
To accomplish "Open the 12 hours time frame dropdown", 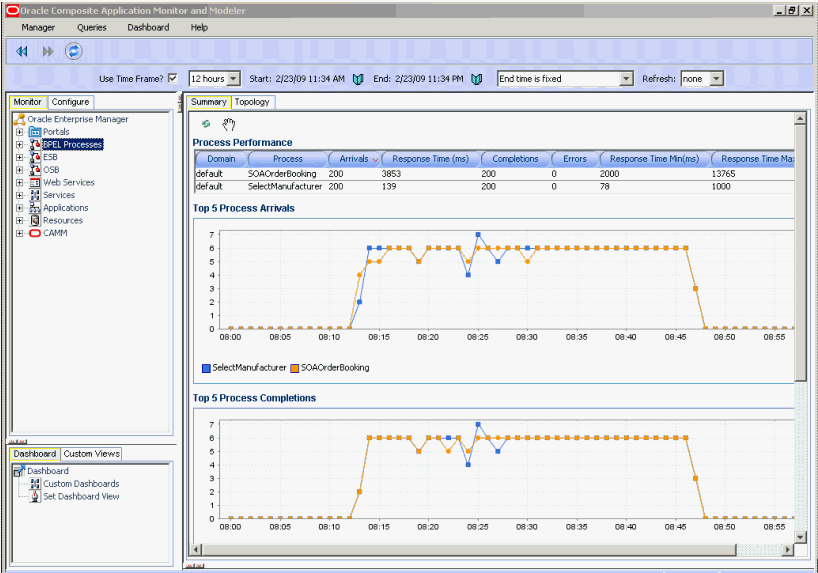I will [233, 79].
